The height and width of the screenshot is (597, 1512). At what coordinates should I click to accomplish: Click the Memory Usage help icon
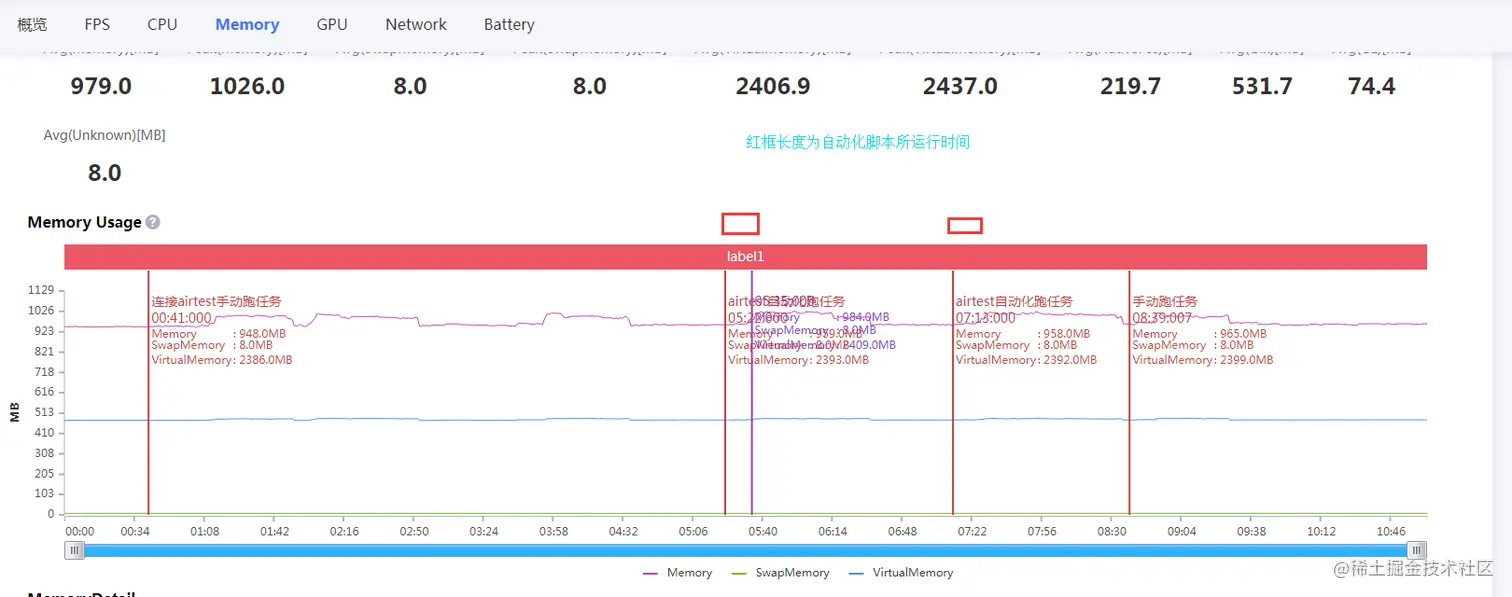tap(153, 222)
